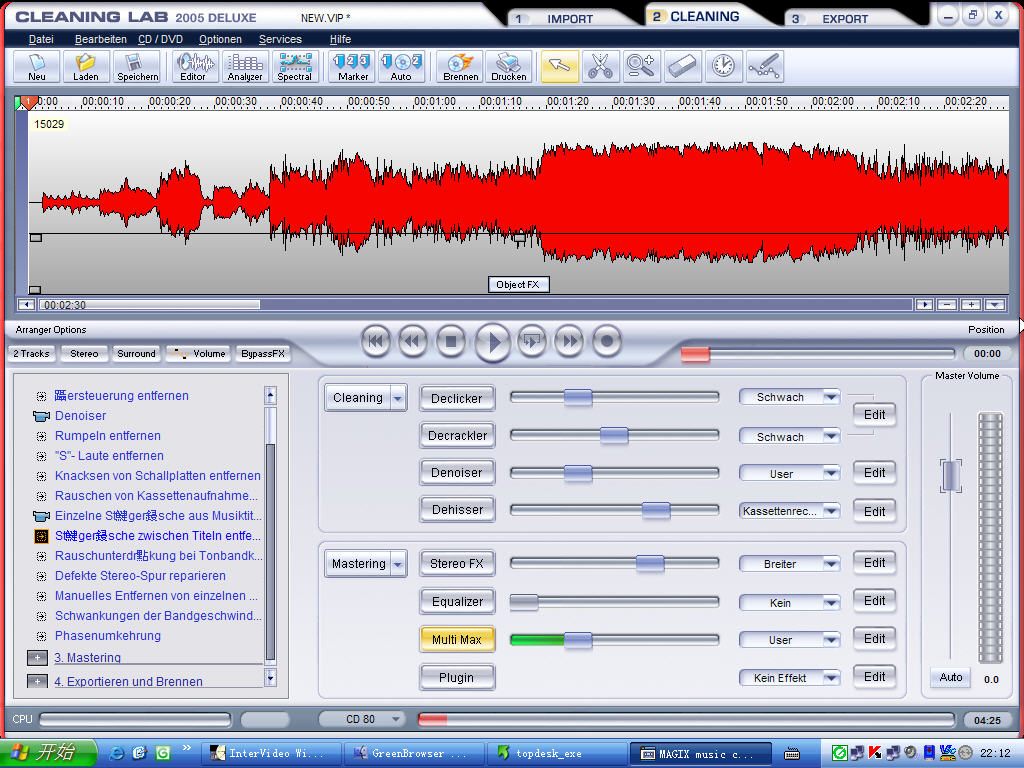Image resolution: width=1024 pixels, height=768 pixels.
Task: Expand the 3. Mastering tree section
Action: [x=37, y=658]
